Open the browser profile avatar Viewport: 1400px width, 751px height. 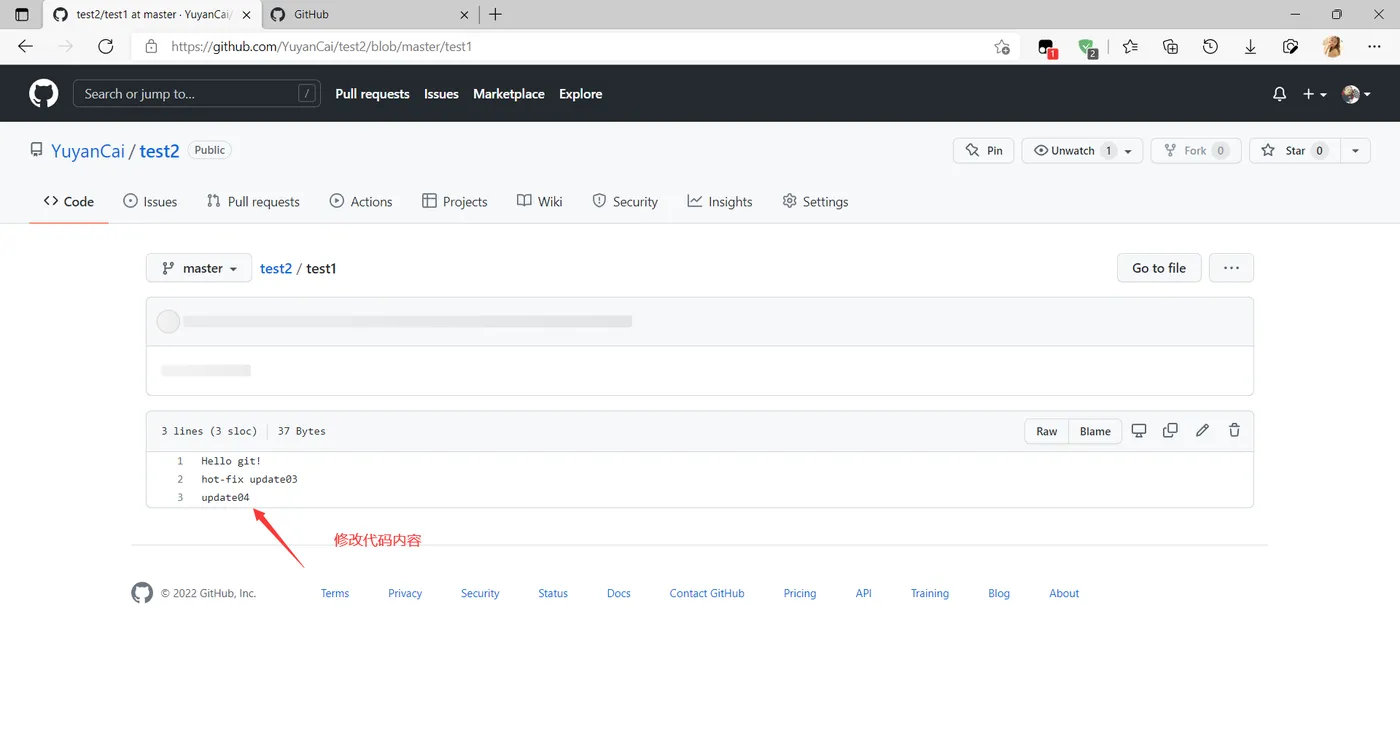[1332, 47]
